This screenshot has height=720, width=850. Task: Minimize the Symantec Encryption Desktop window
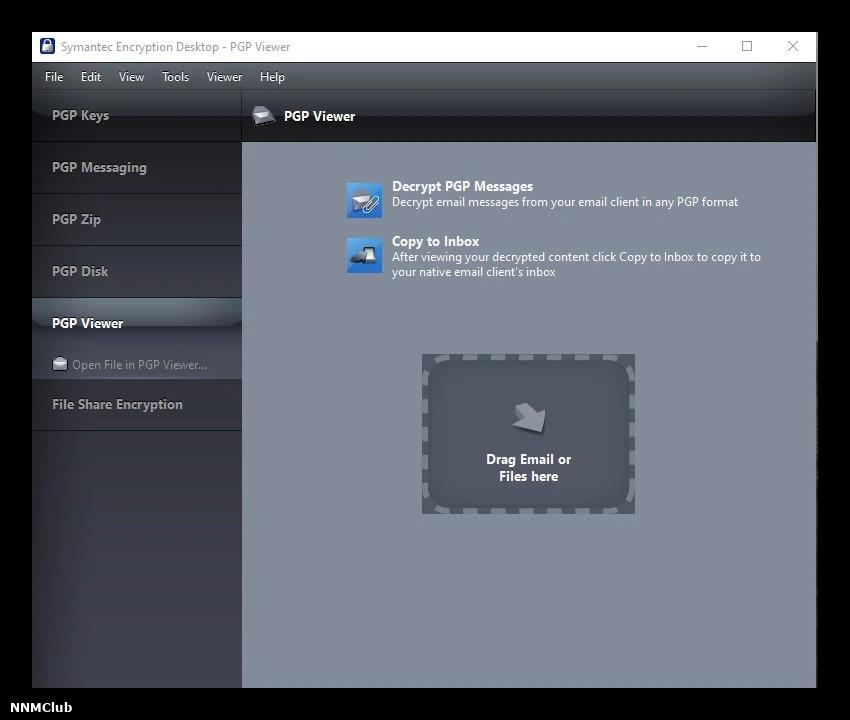(x=702, y=47)
